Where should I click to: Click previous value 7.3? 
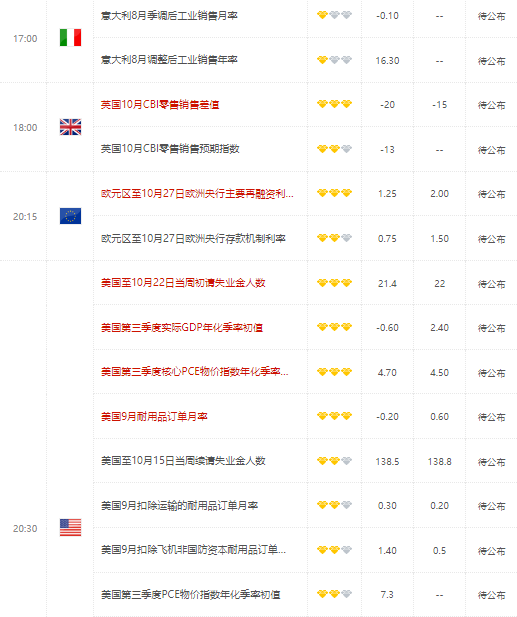(387, 594)
